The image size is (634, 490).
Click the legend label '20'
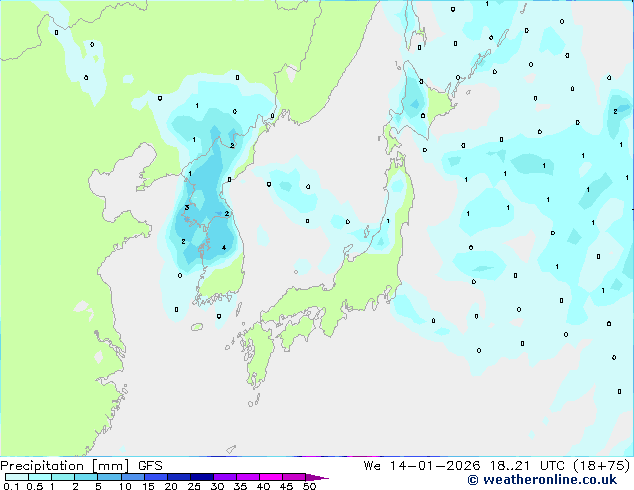(x=171, y=486)
